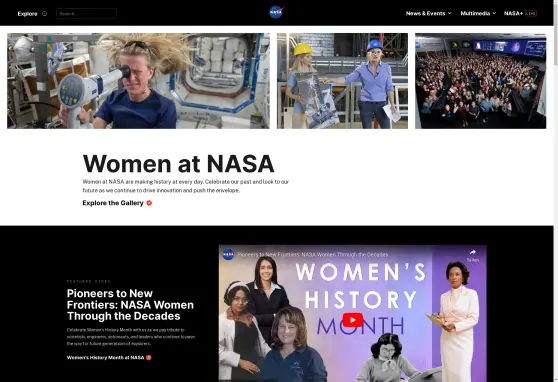
Task: Open the Explore menu
Action: tap(27, 14)
